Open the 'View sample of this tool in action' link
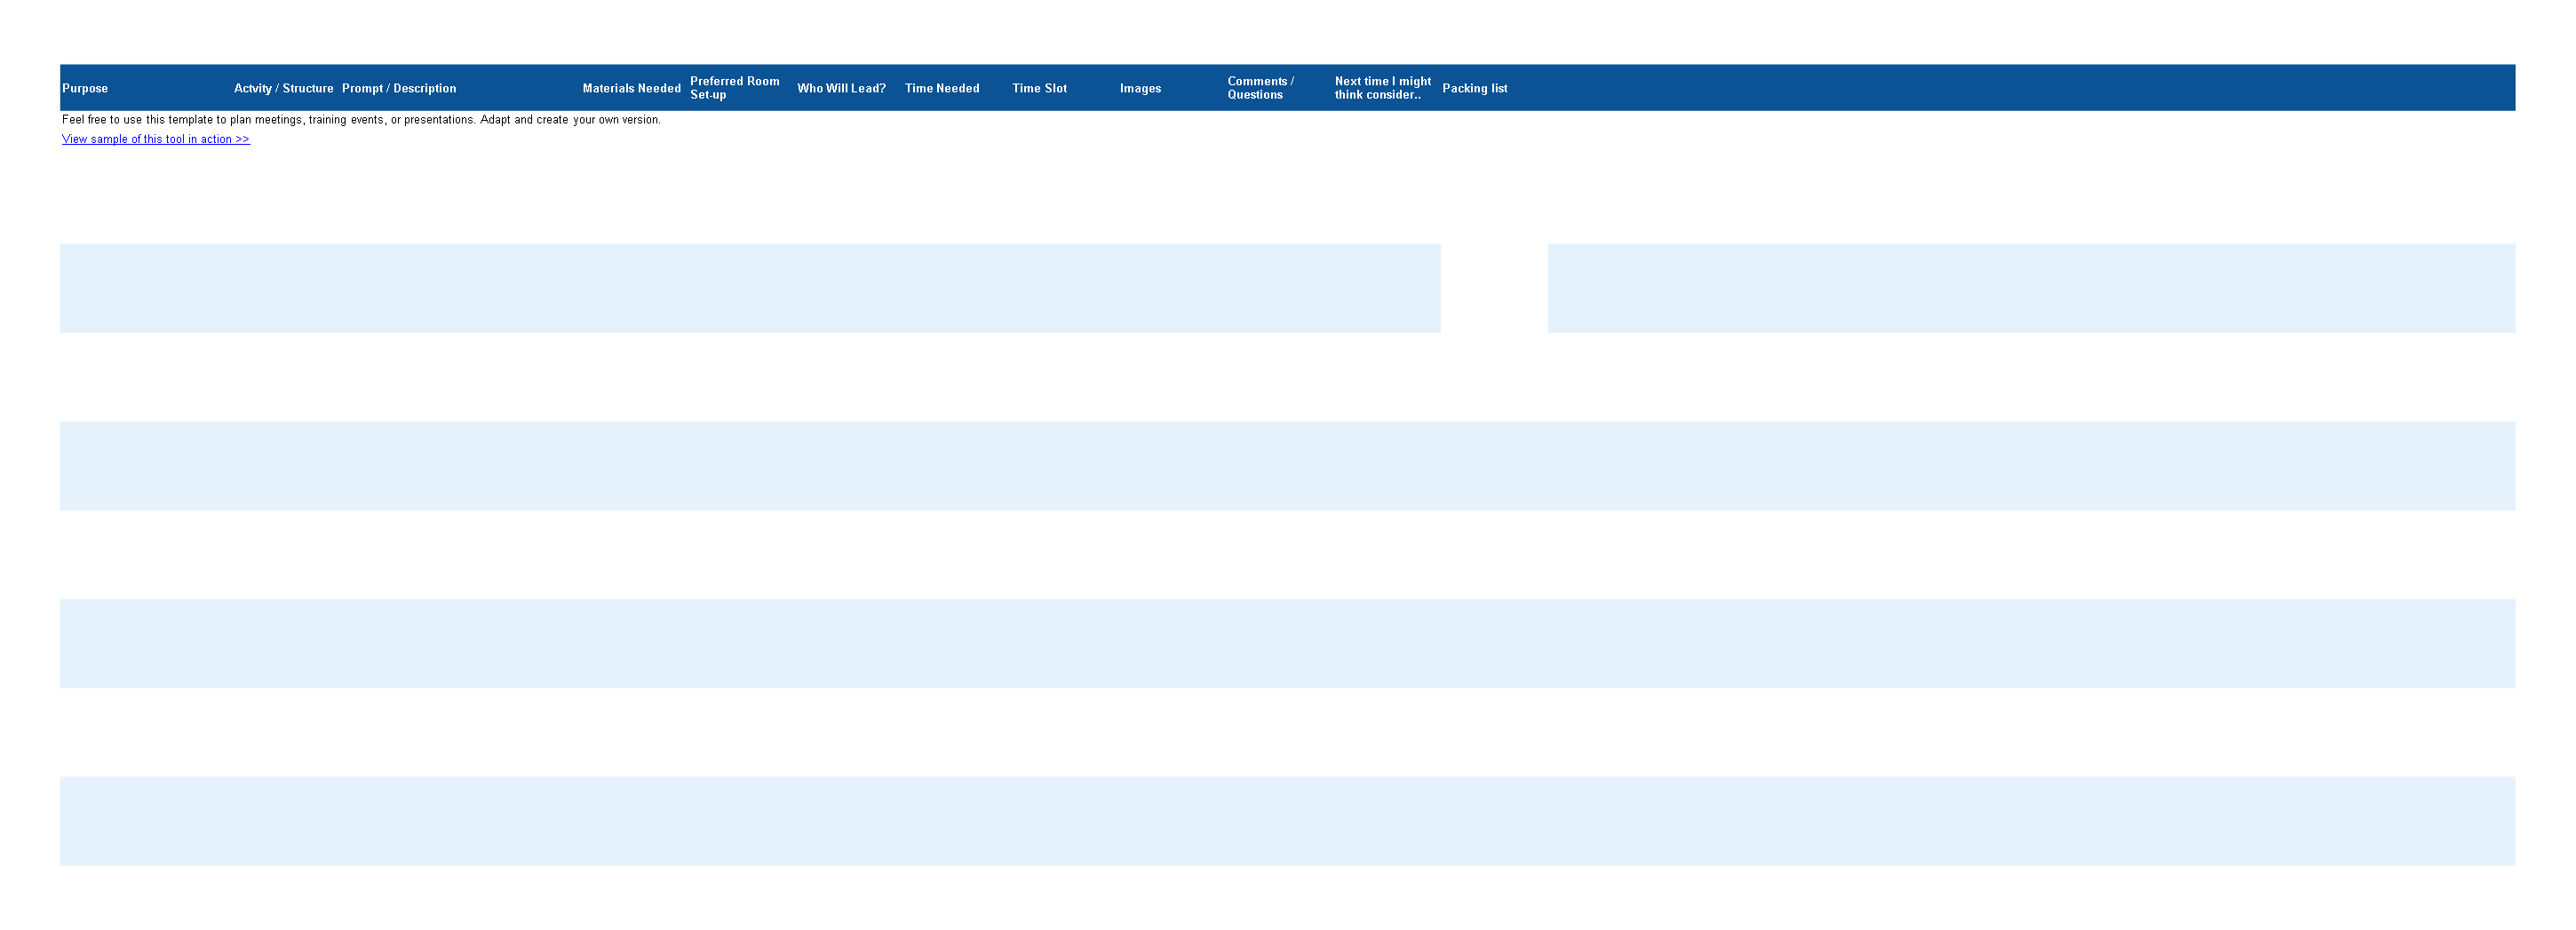 coord(155,139)
